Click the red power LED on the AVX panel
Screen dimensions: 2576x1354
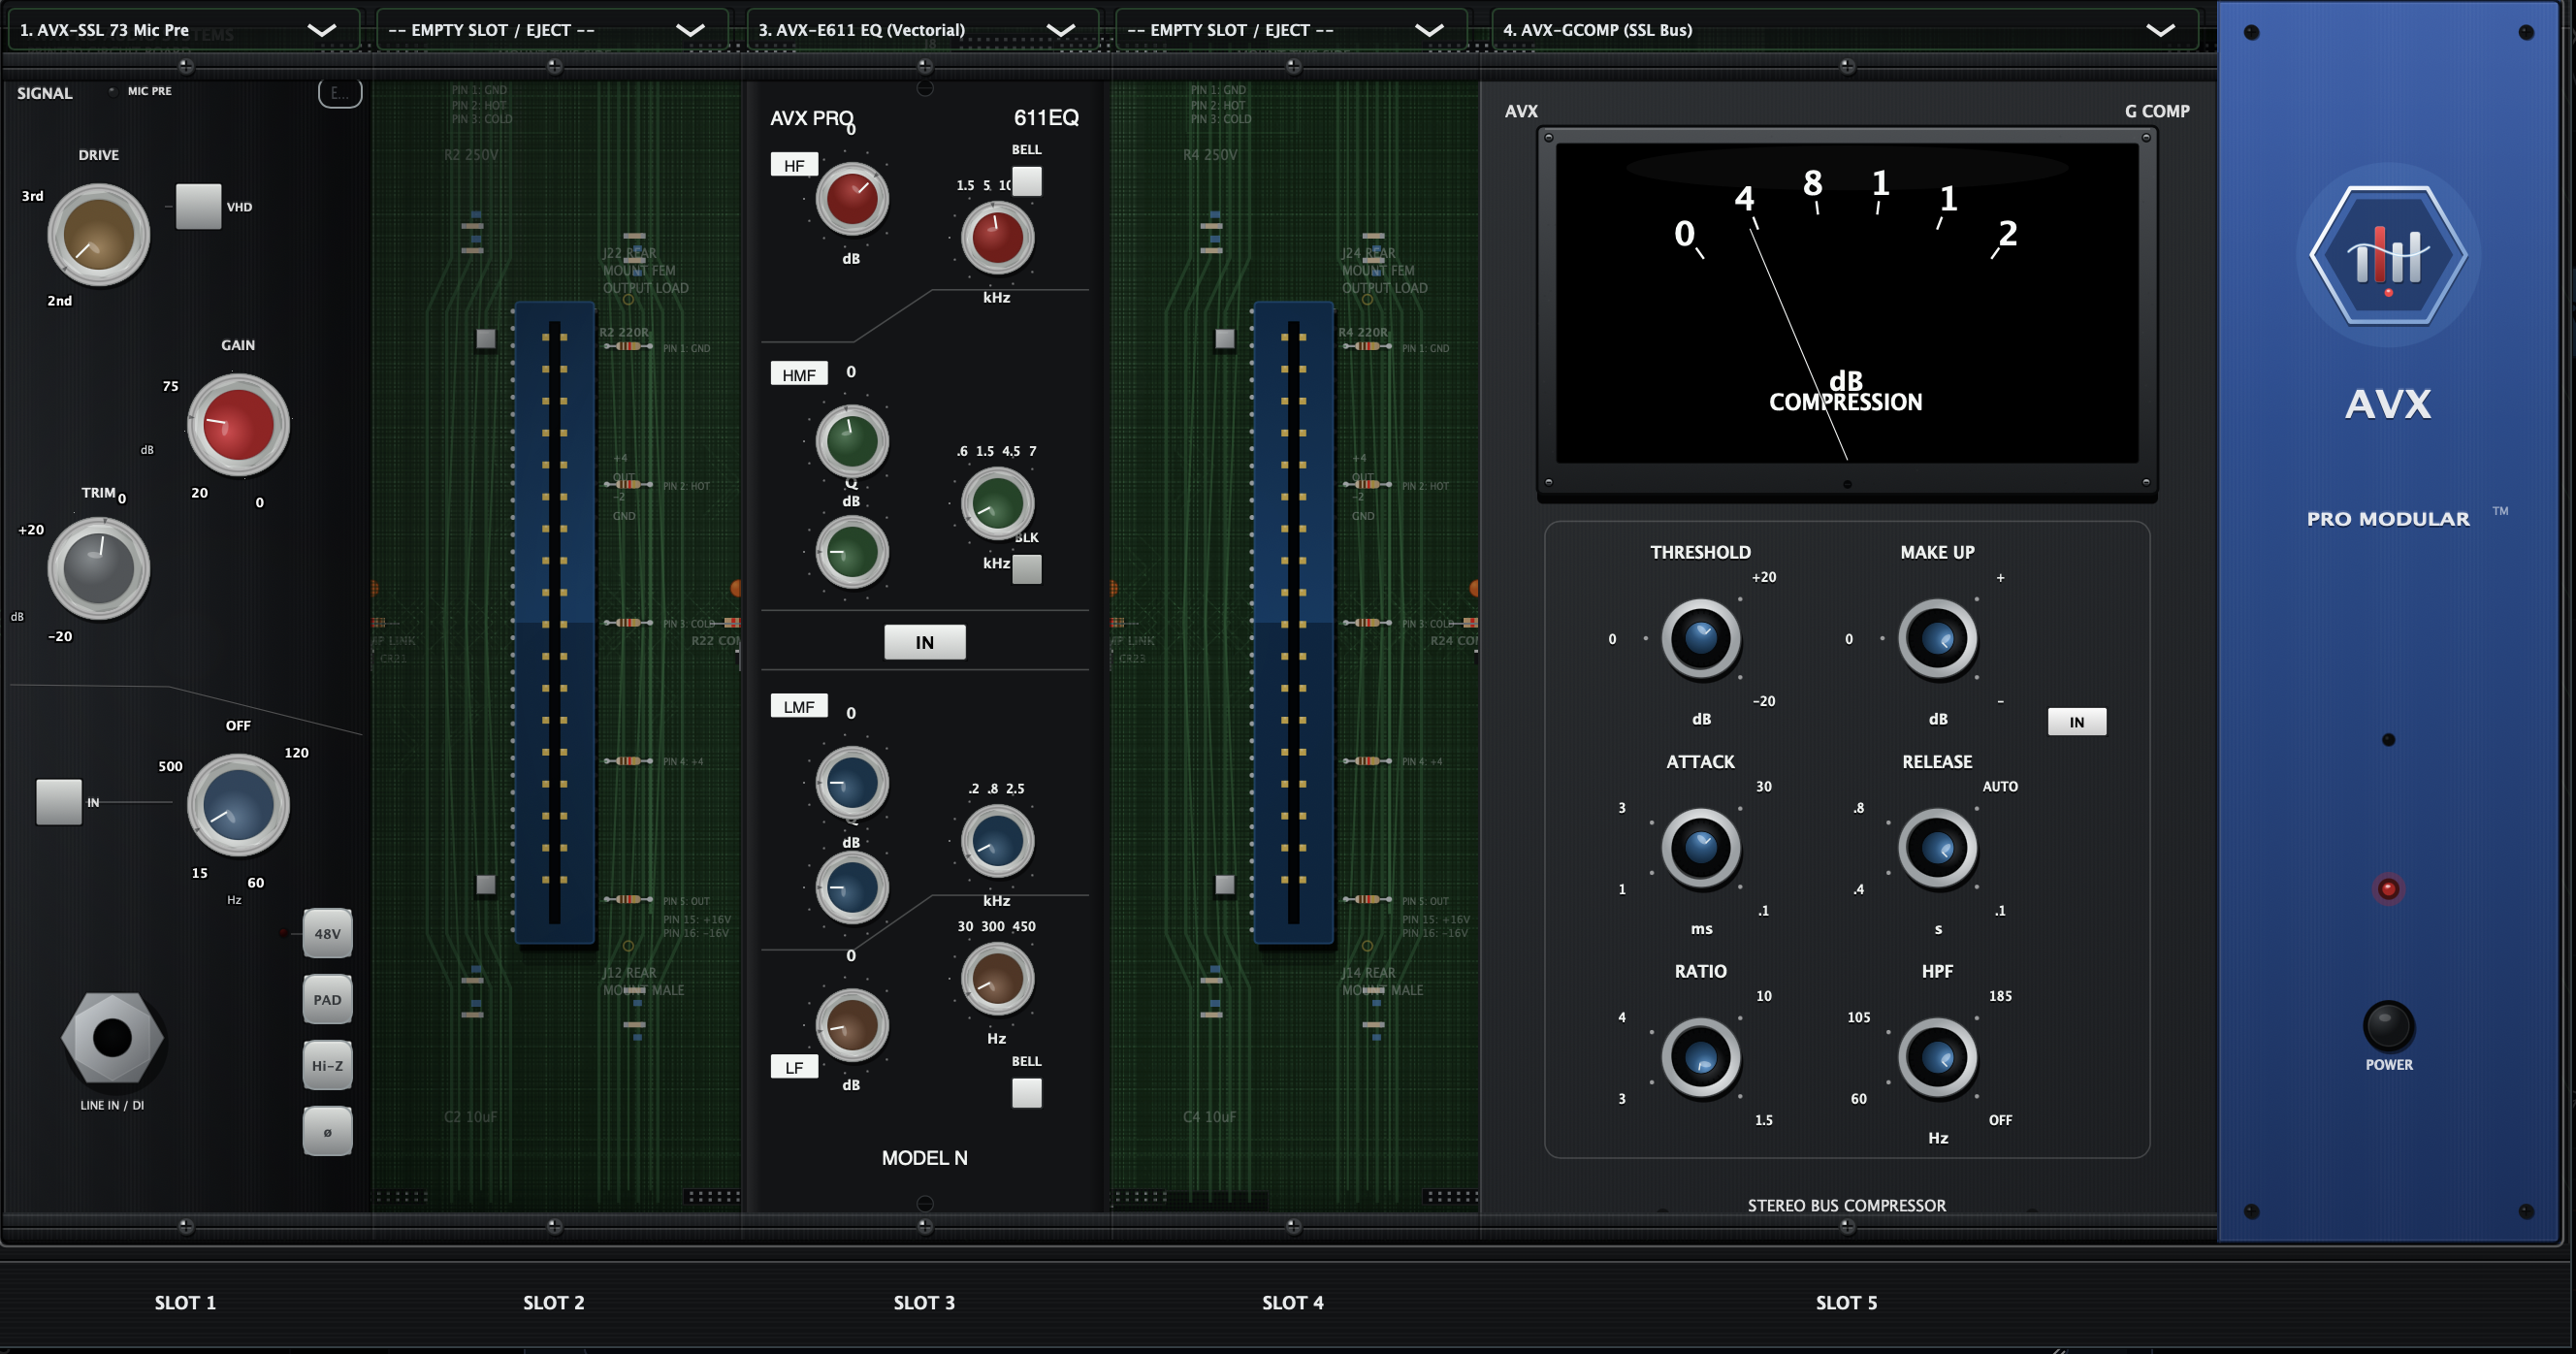2389,888
